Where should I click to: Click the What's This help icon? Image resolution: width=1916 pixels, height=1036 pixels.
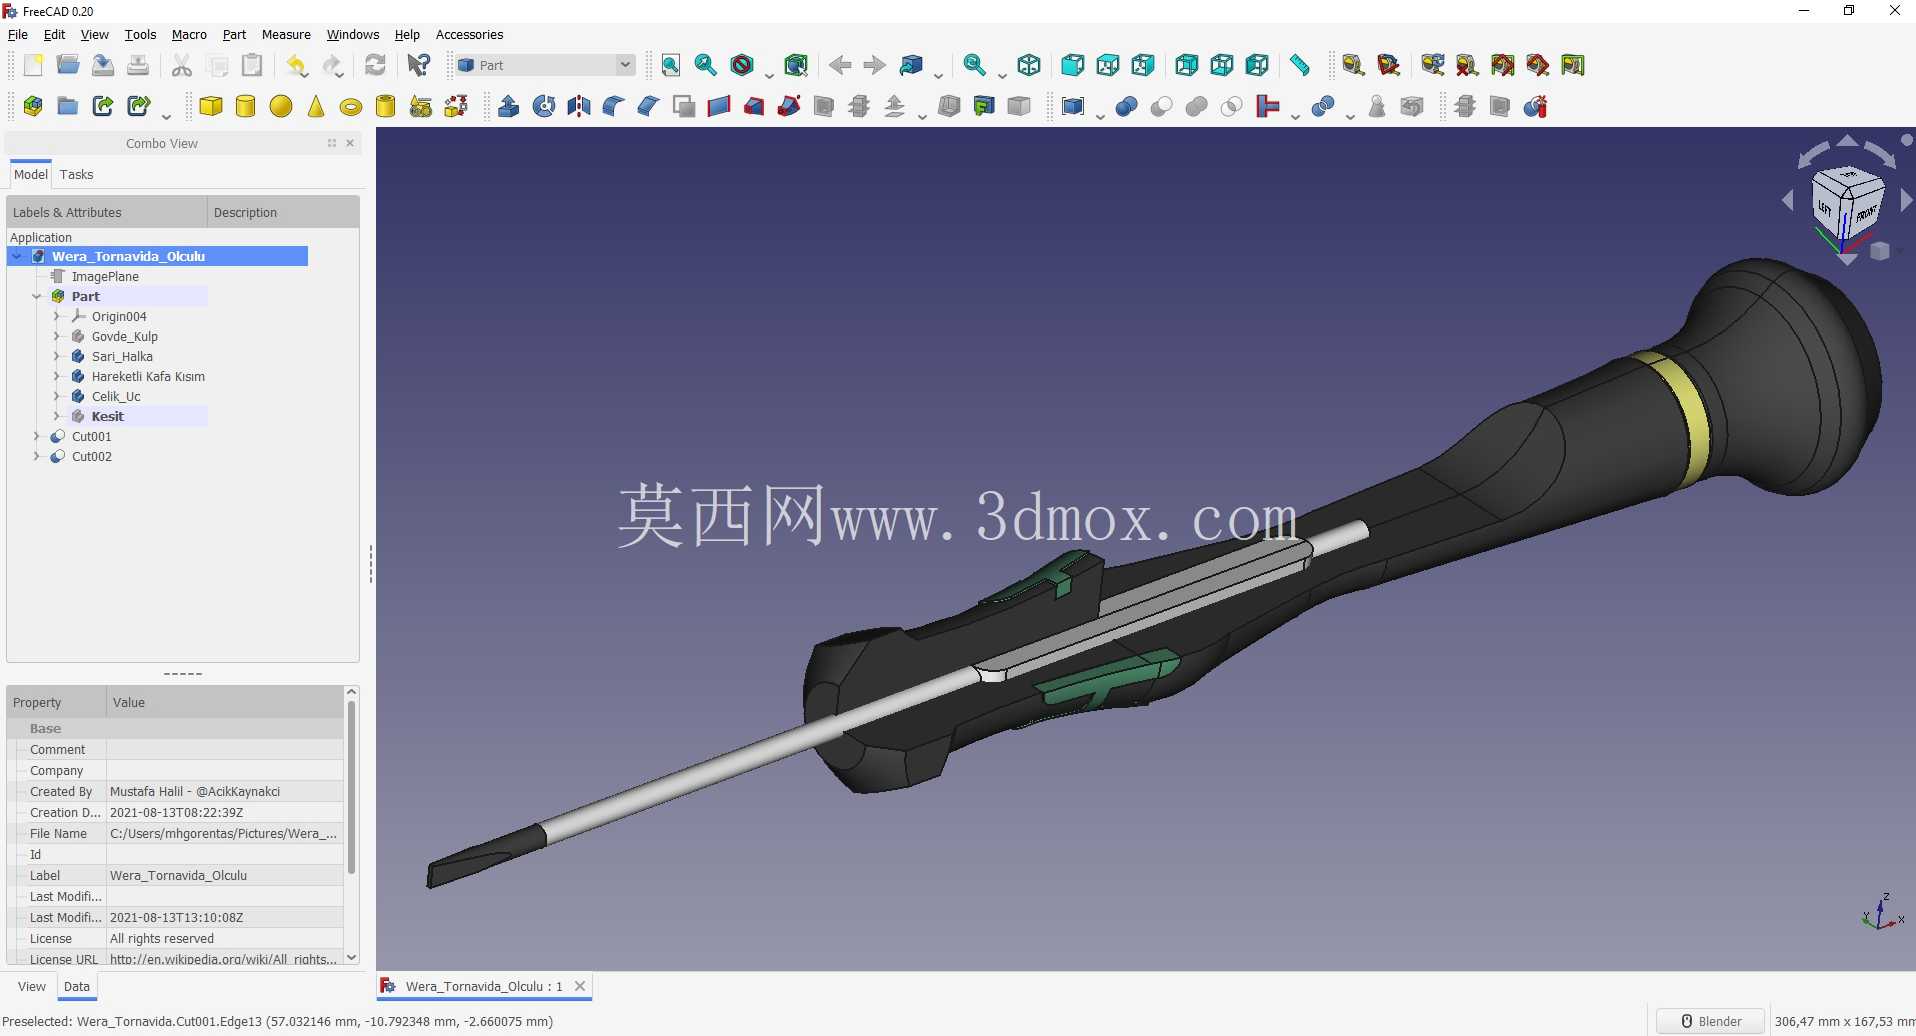coord(419,66)
